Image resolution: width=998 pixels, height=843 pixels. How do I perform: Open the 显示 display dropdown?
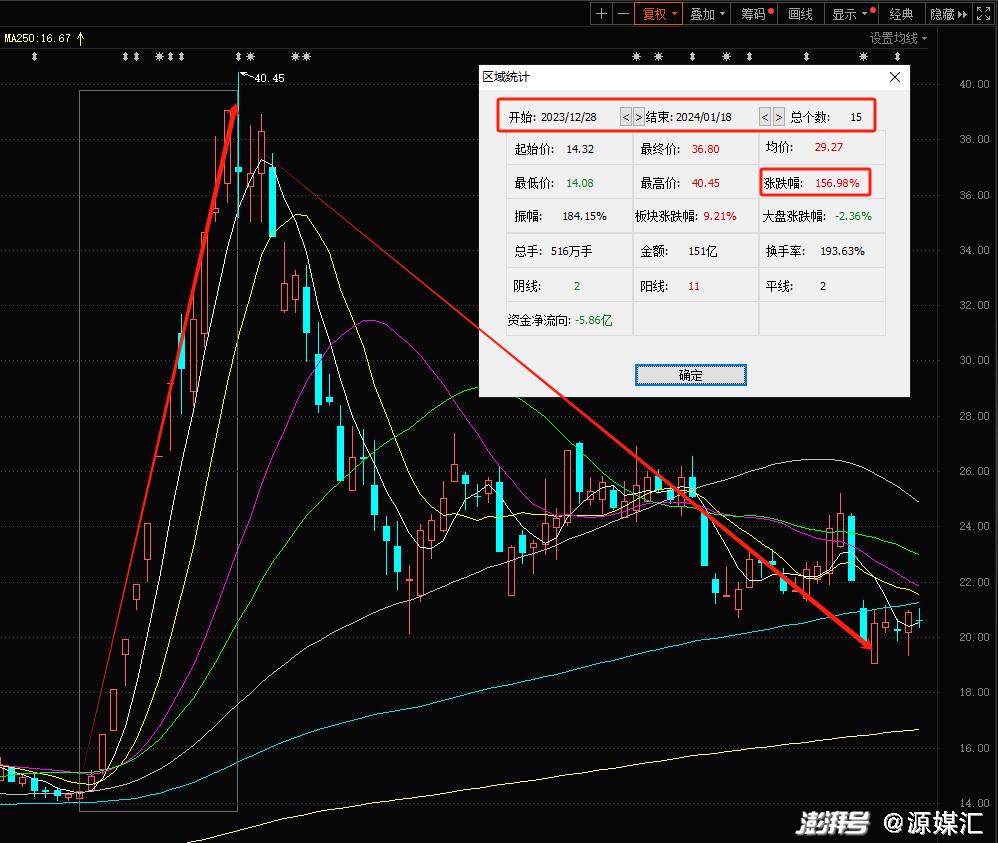849,14
